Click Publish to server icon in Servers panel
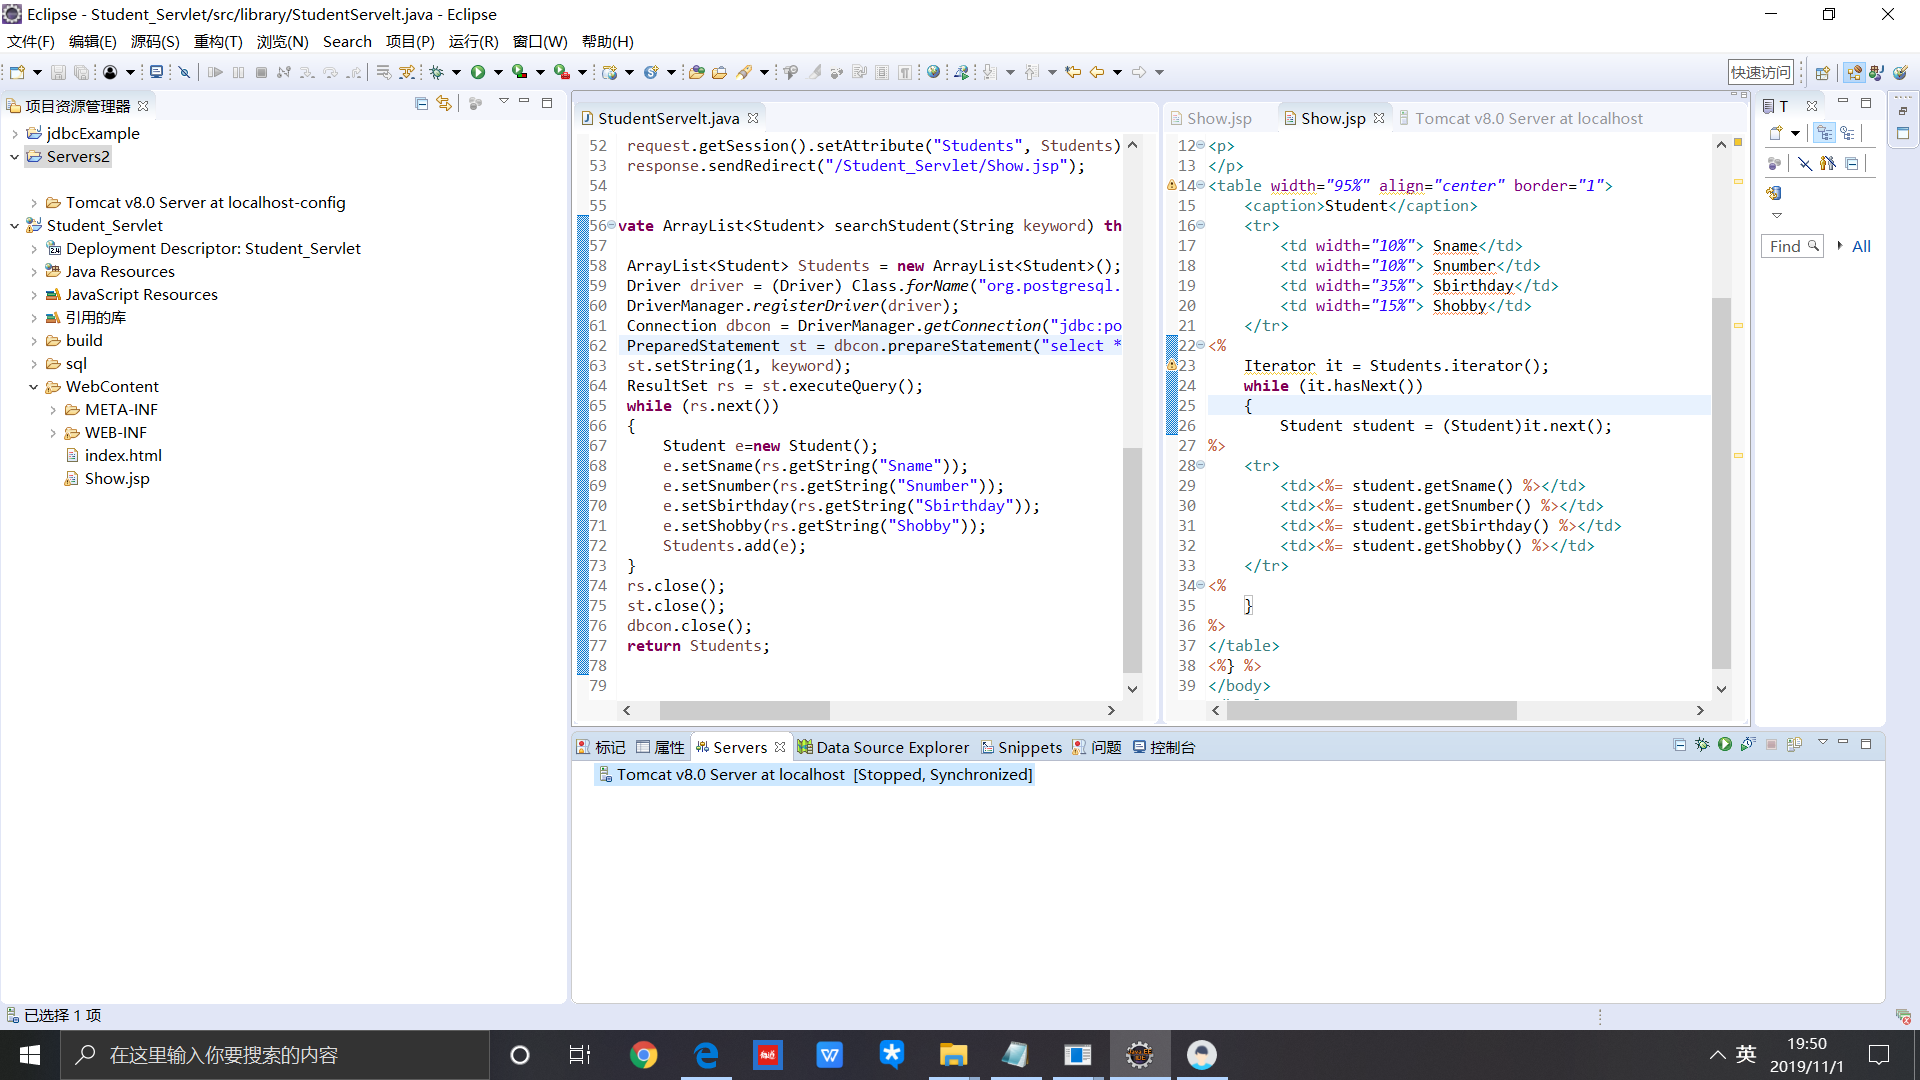The height and width of the screenshot is (1080, 1920). (1795, 745)
